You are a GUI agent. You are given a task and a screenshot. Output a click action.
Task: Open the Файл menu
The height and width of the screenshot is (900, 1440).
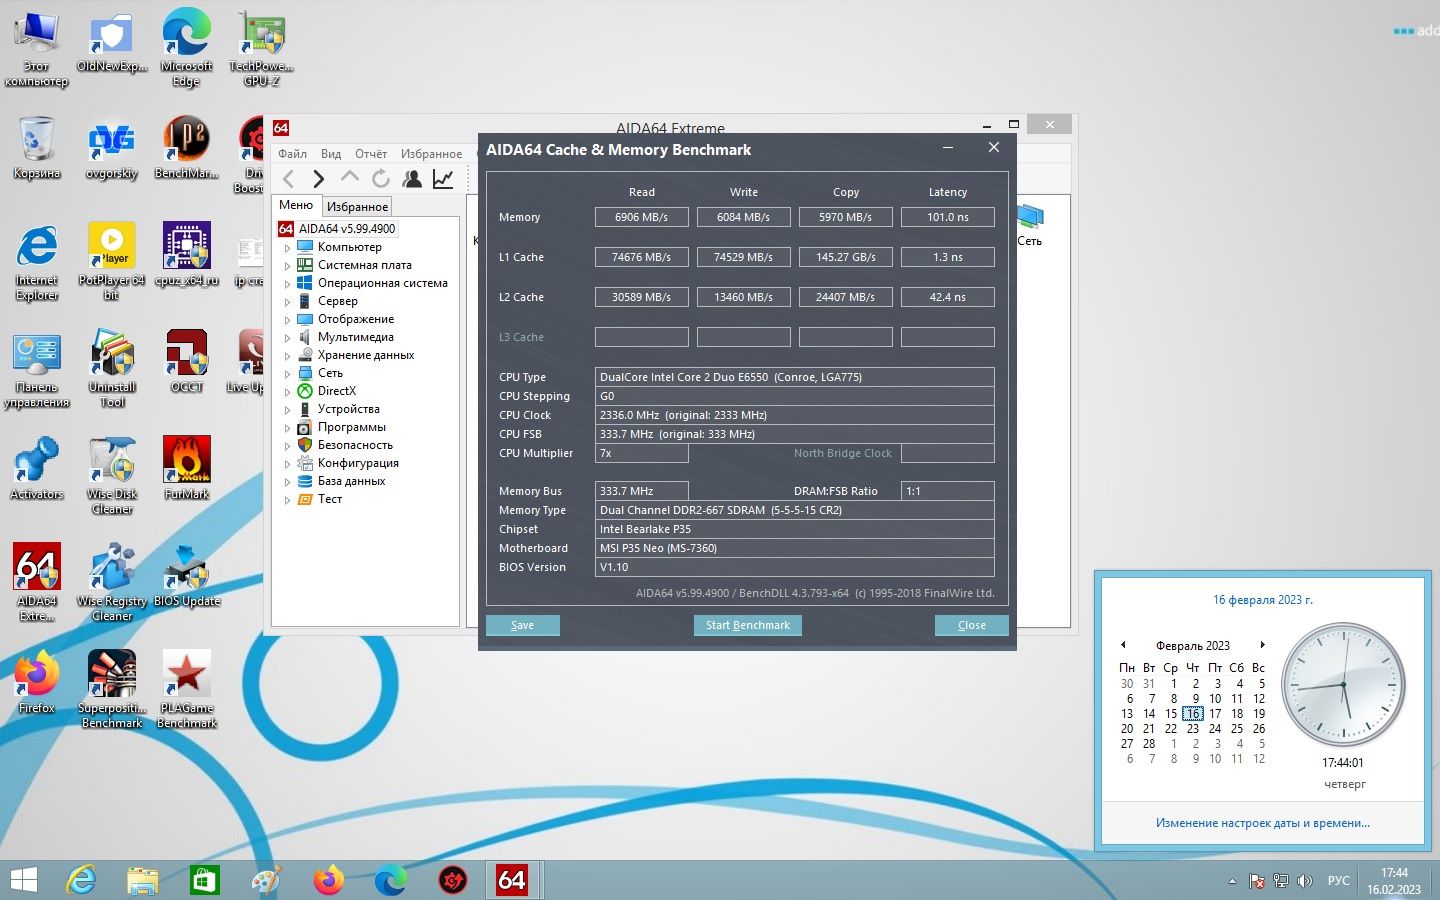[x=292, y=153]
